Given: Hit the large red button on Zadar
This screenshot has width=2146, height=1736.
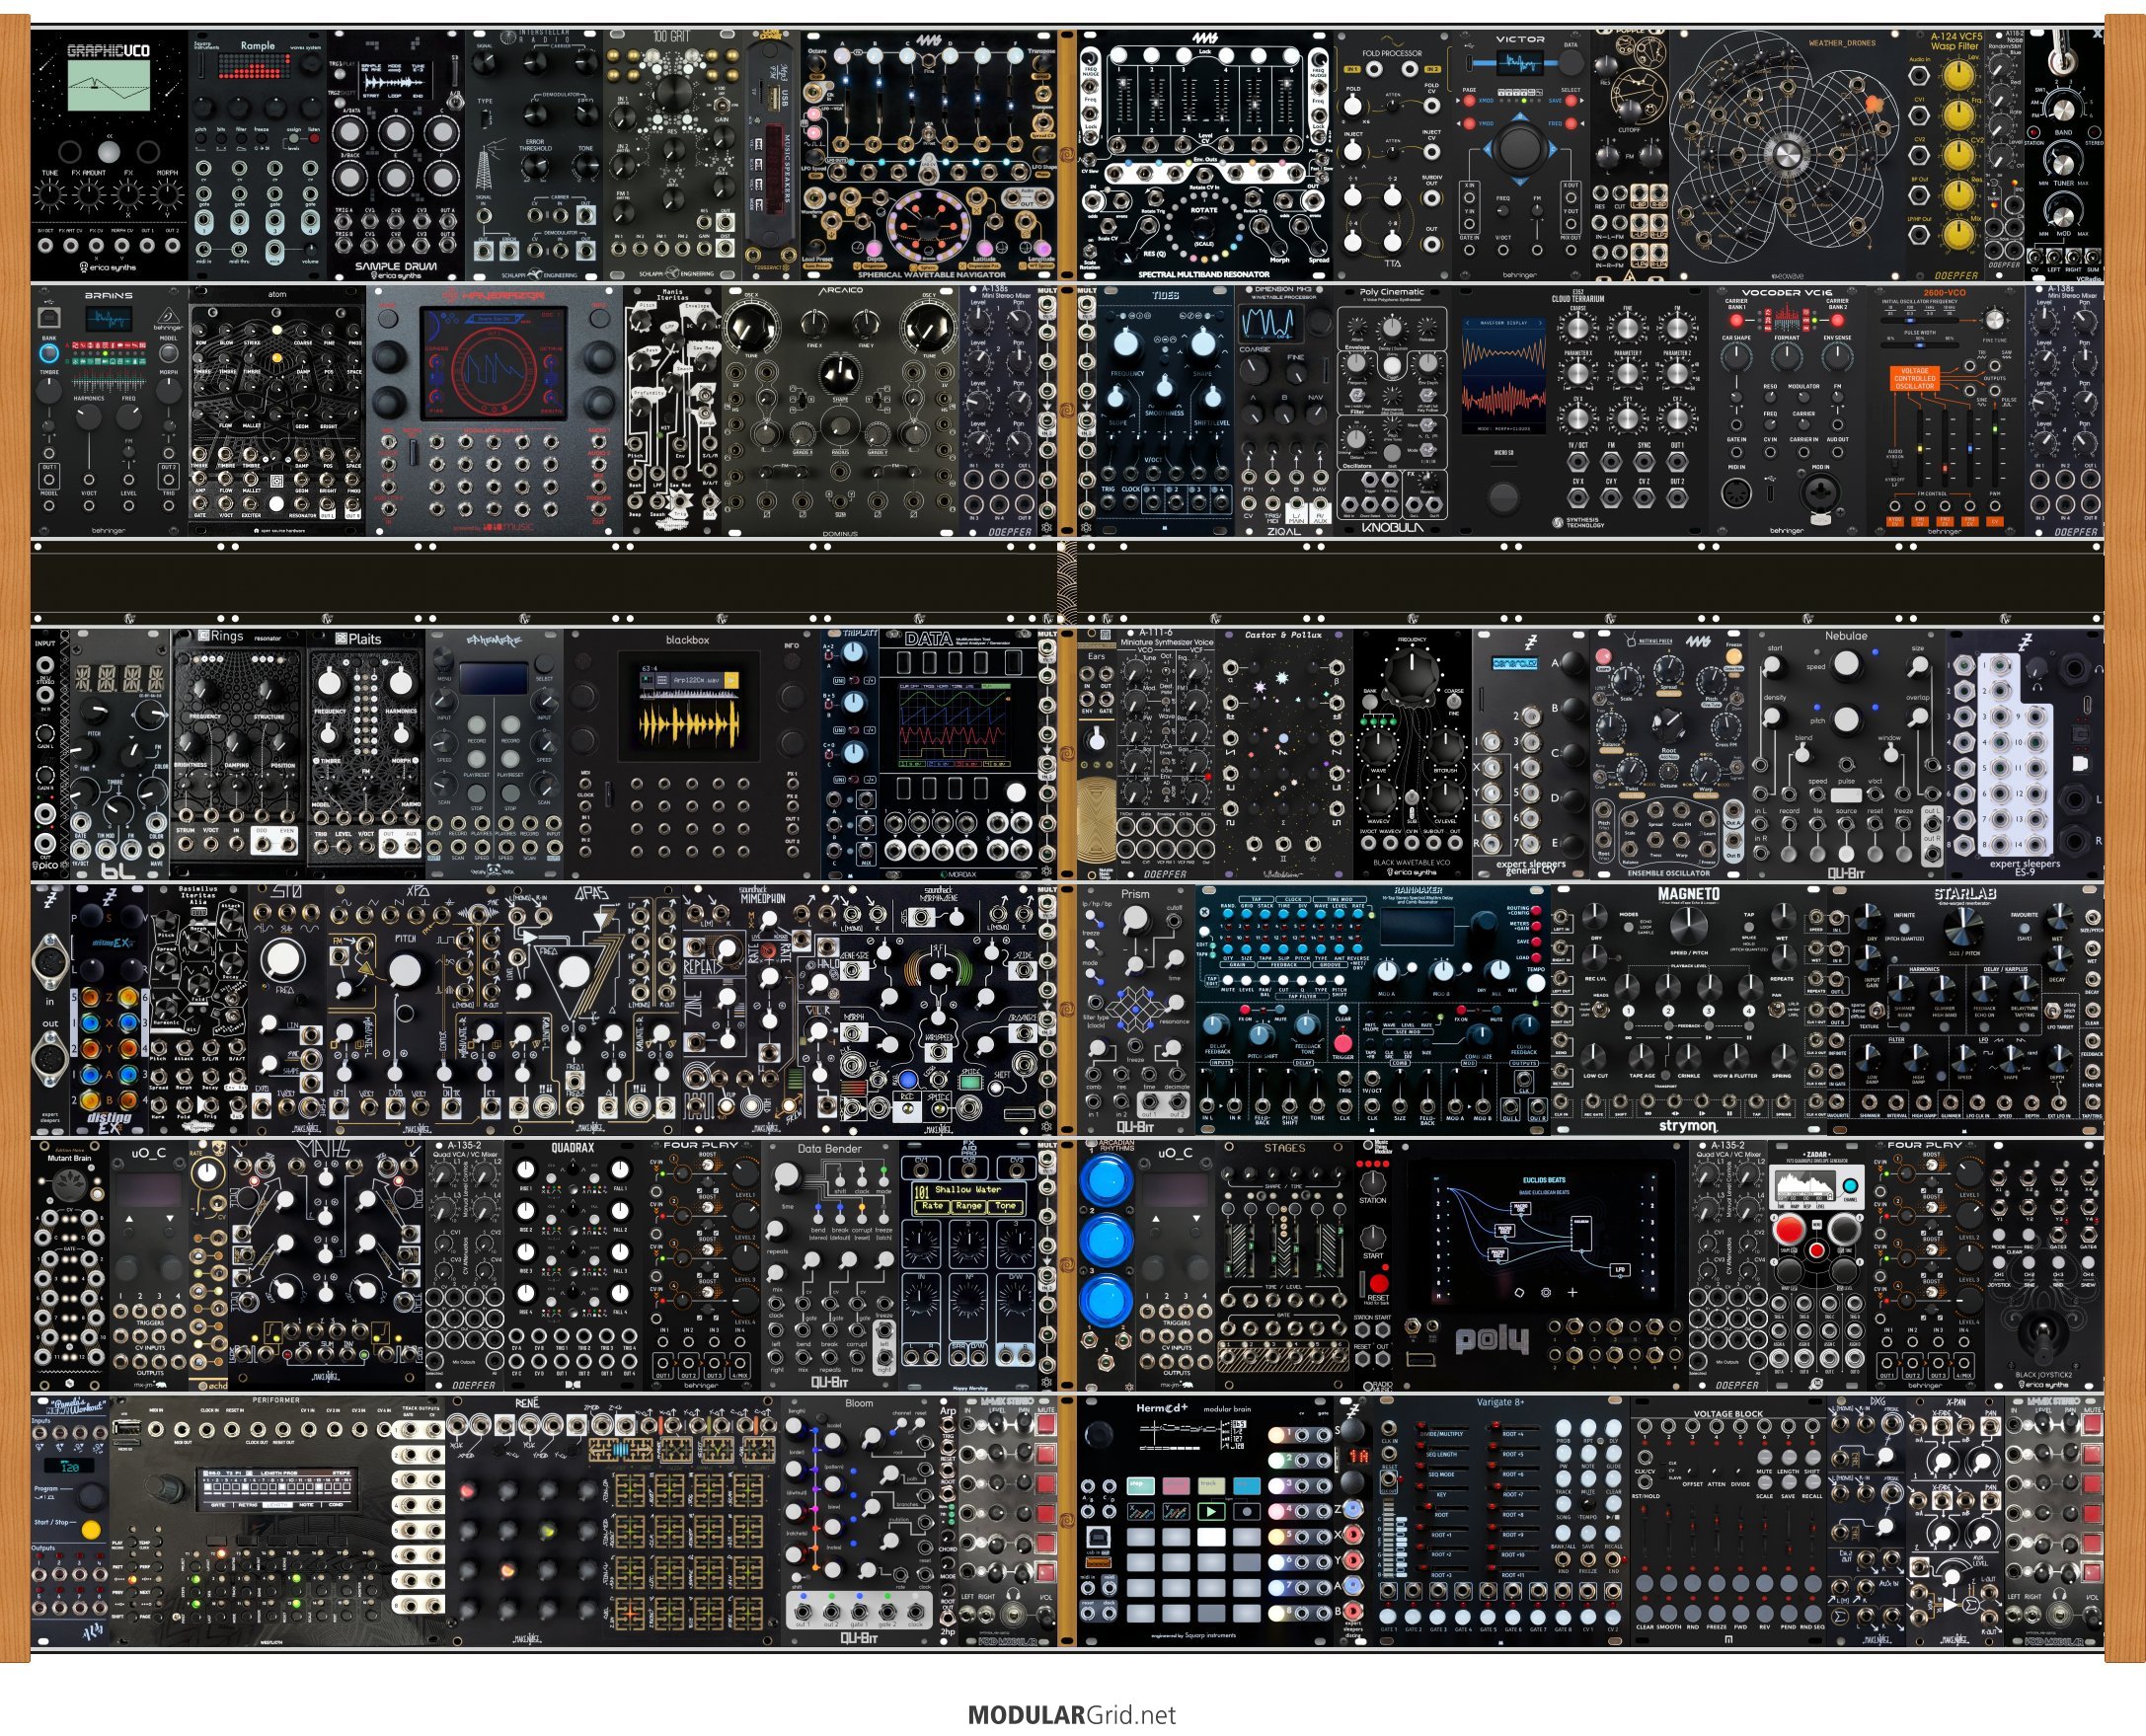Looking at the screenshot, I should point(1789,1229).
